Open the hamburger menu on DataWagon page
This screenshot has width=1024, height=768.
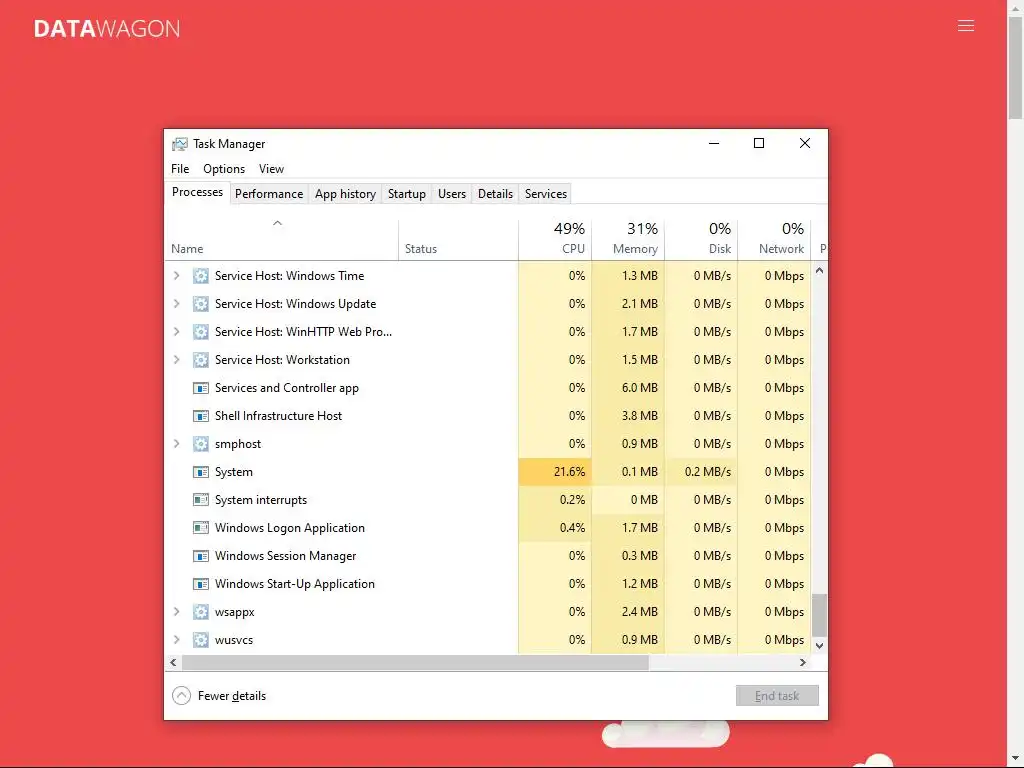click(966, 26)
